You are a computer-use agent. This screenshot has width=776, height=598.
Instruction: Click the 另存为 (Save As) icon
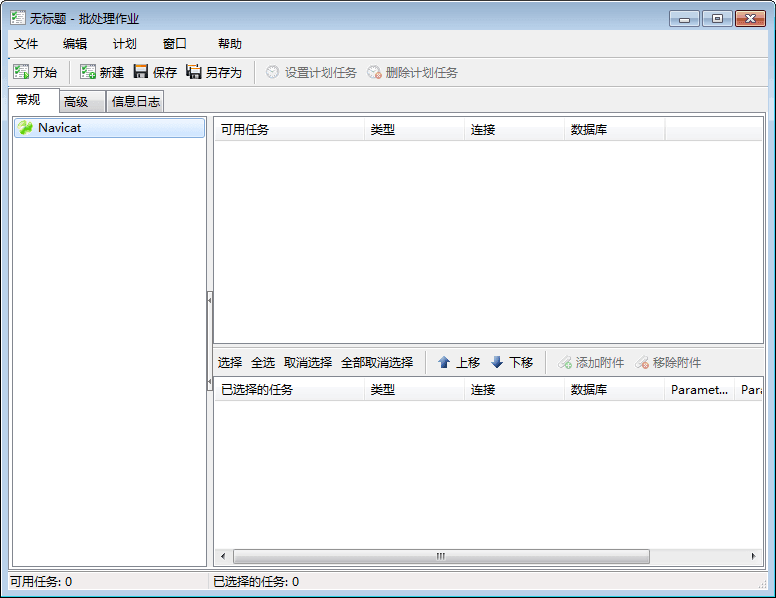[x=194, y=72]
